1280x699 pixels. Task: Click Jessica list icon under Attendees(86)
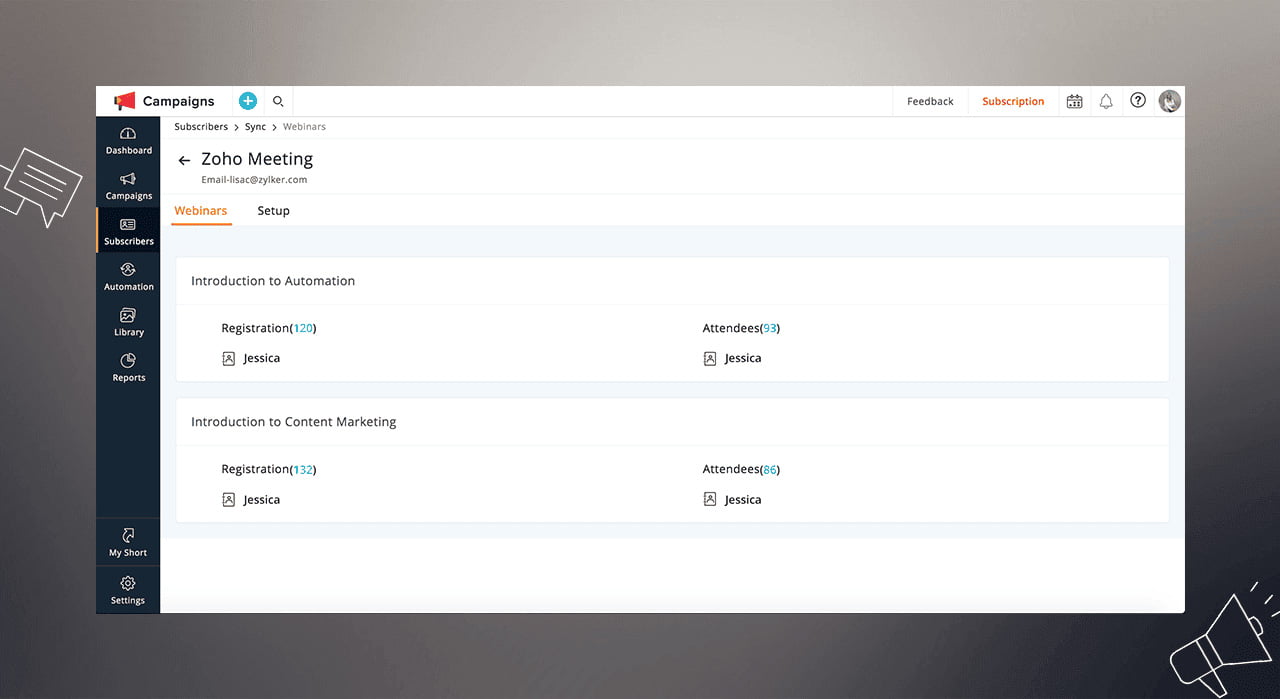pos(710,499)
